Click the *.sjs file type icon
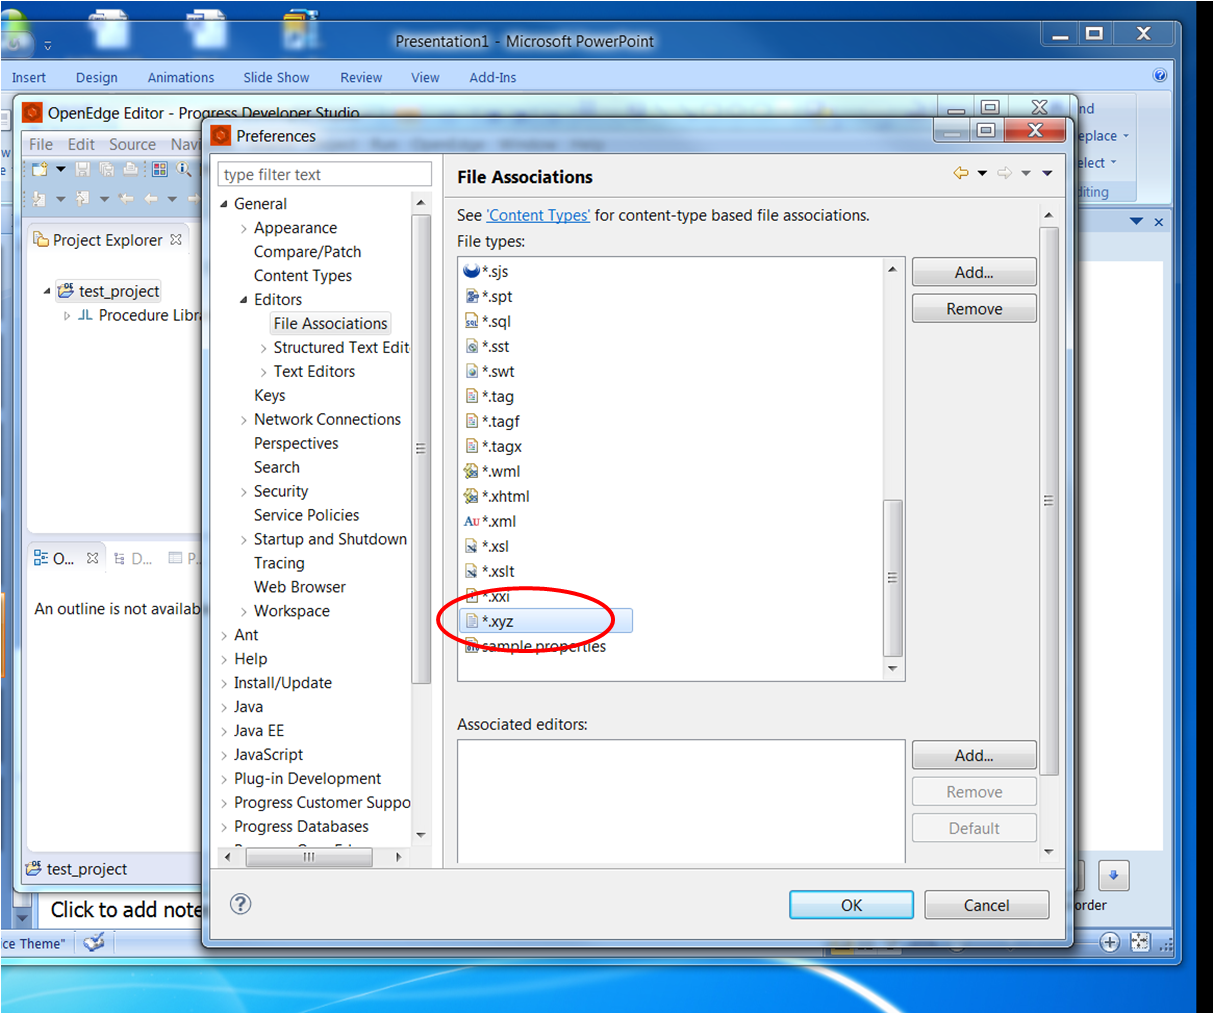Screen dimensions: 1214x1014 pyautogui.click(x=472, y=271)
